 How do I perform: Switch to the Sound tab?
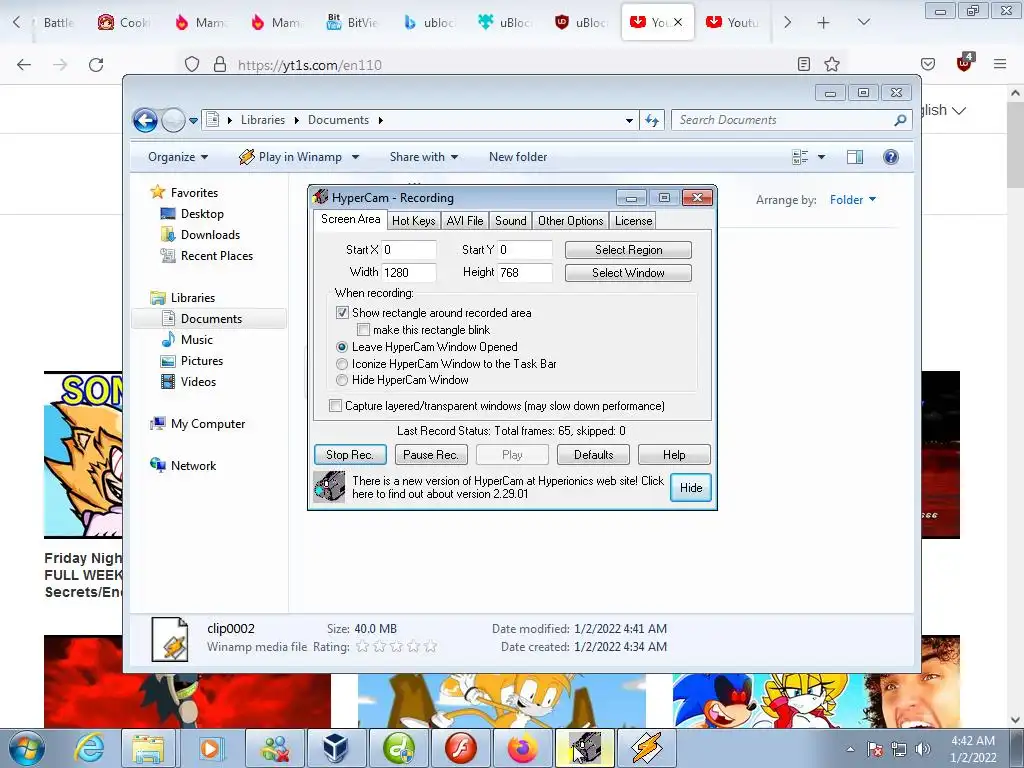pyautogui.click(x=511, y=221)
